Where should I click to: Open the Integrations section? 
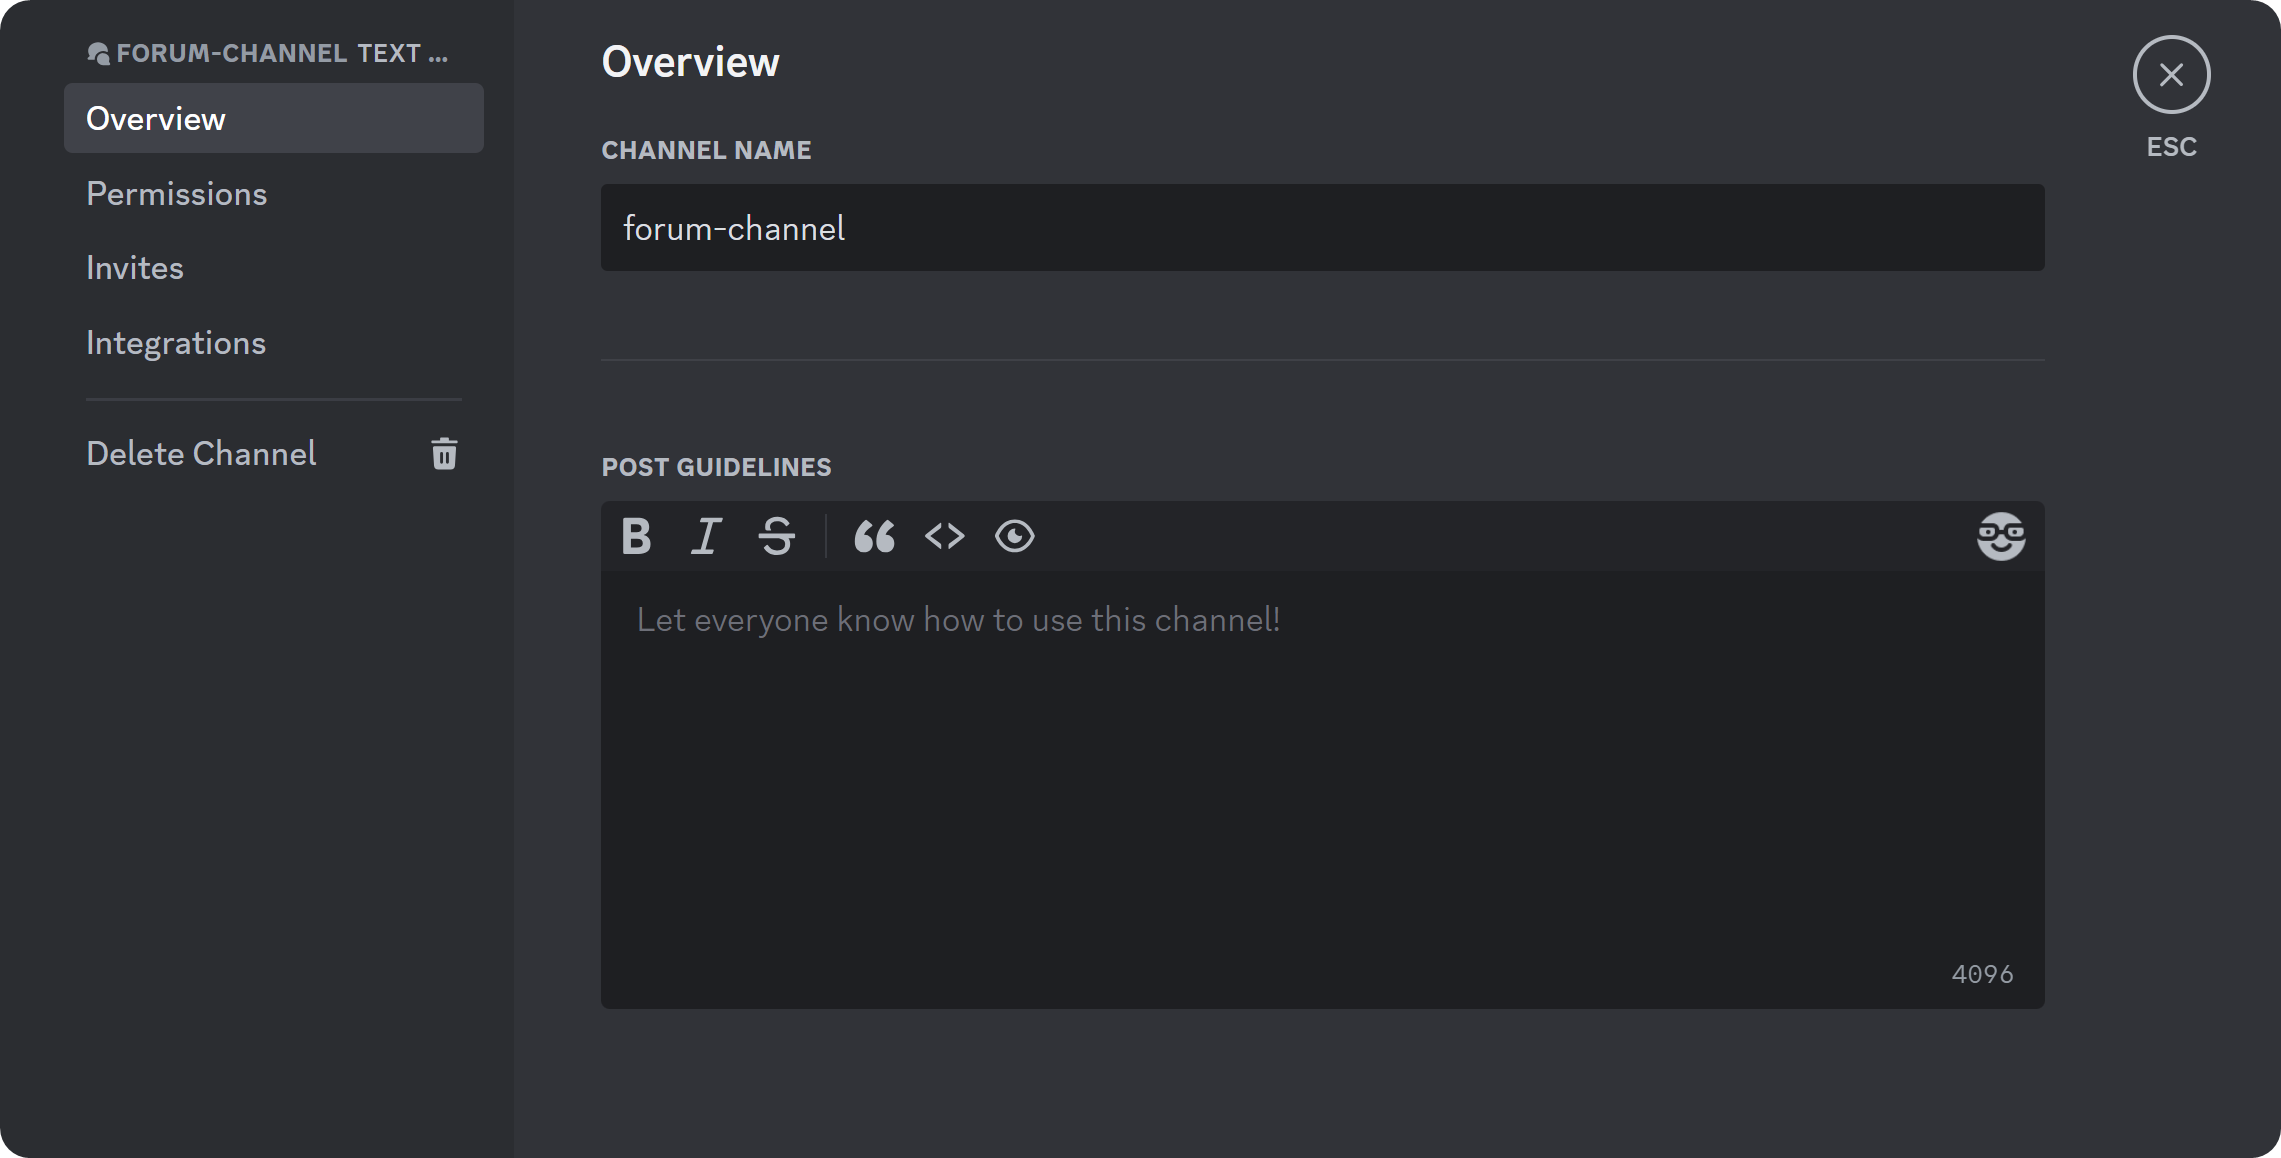pyautogui.click(x=176, y=342)
